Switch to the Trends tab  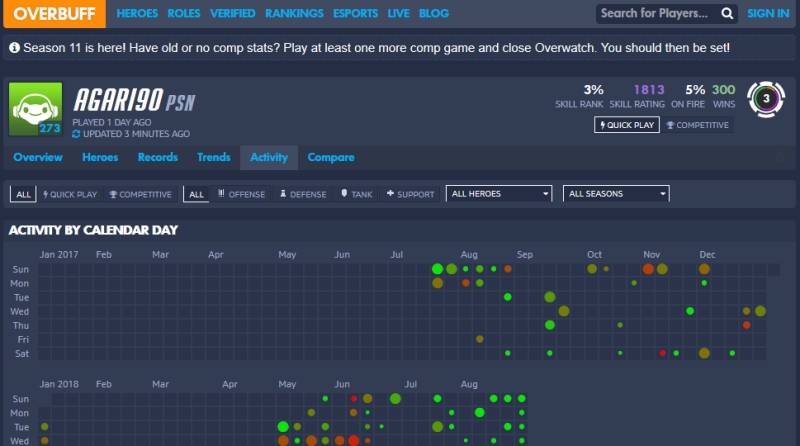tap(214, 157)
